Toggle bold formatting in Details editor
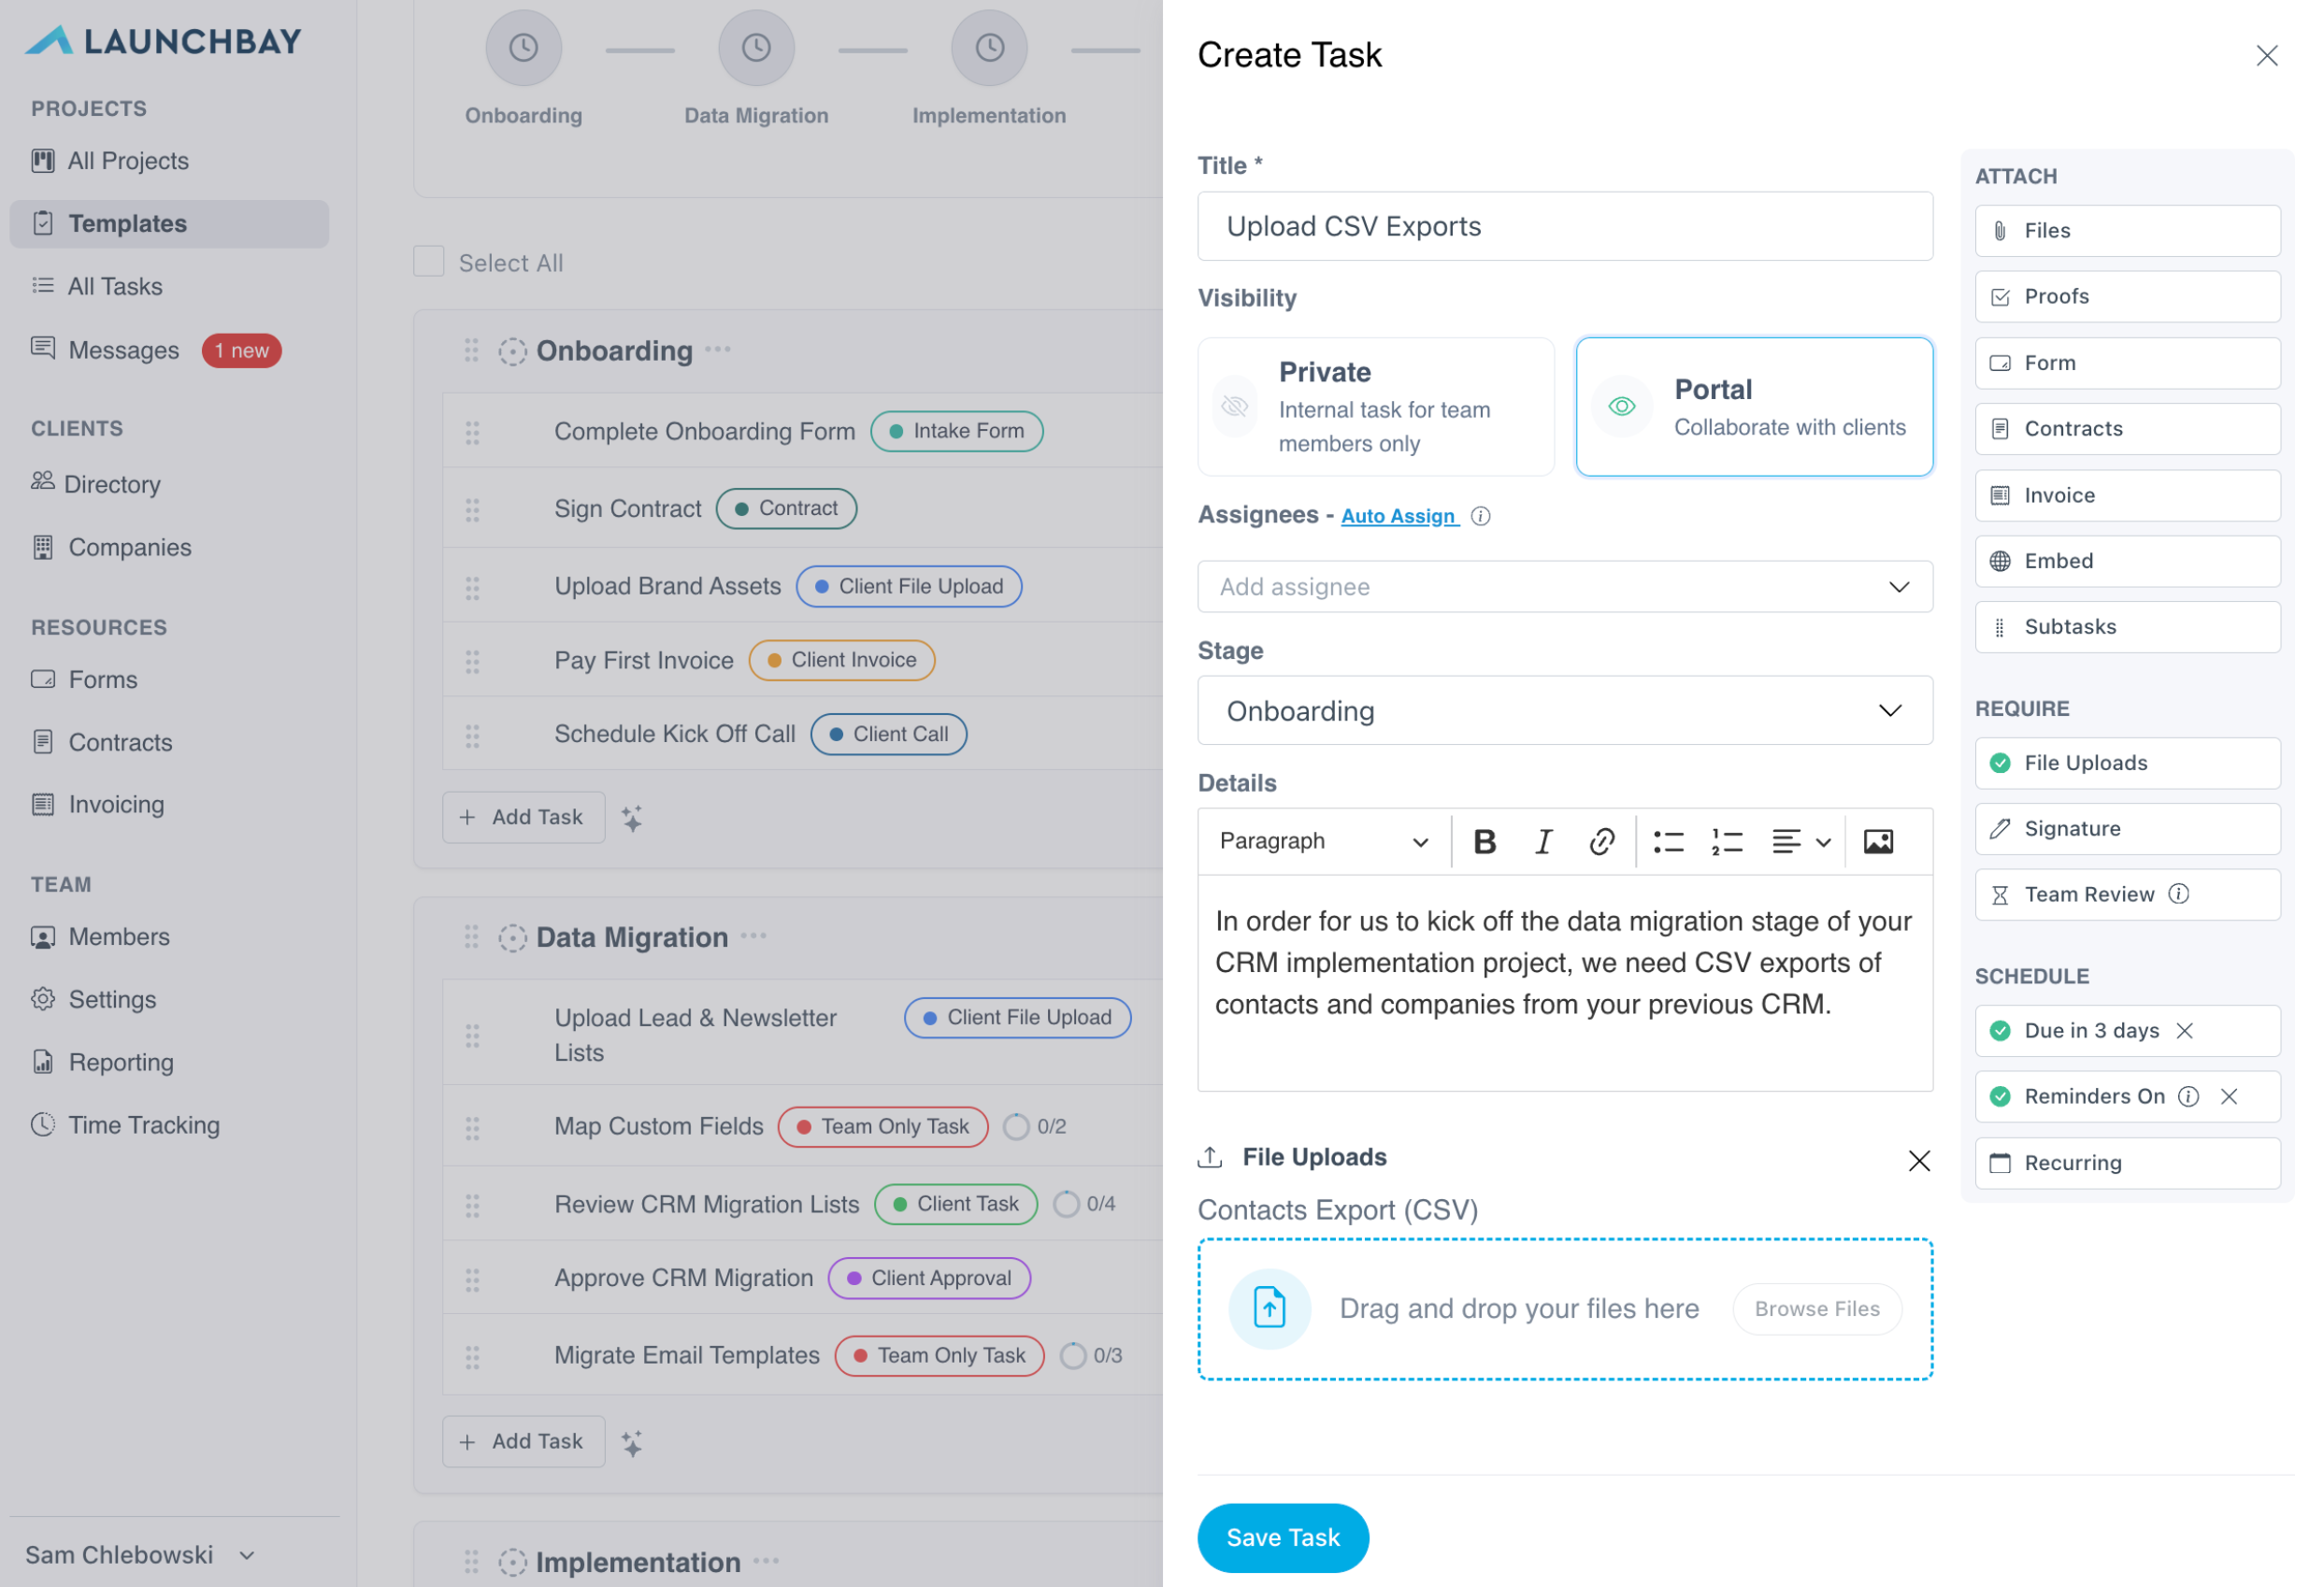Screen dimensions: 2324x1587 (x=1485, y=842)
